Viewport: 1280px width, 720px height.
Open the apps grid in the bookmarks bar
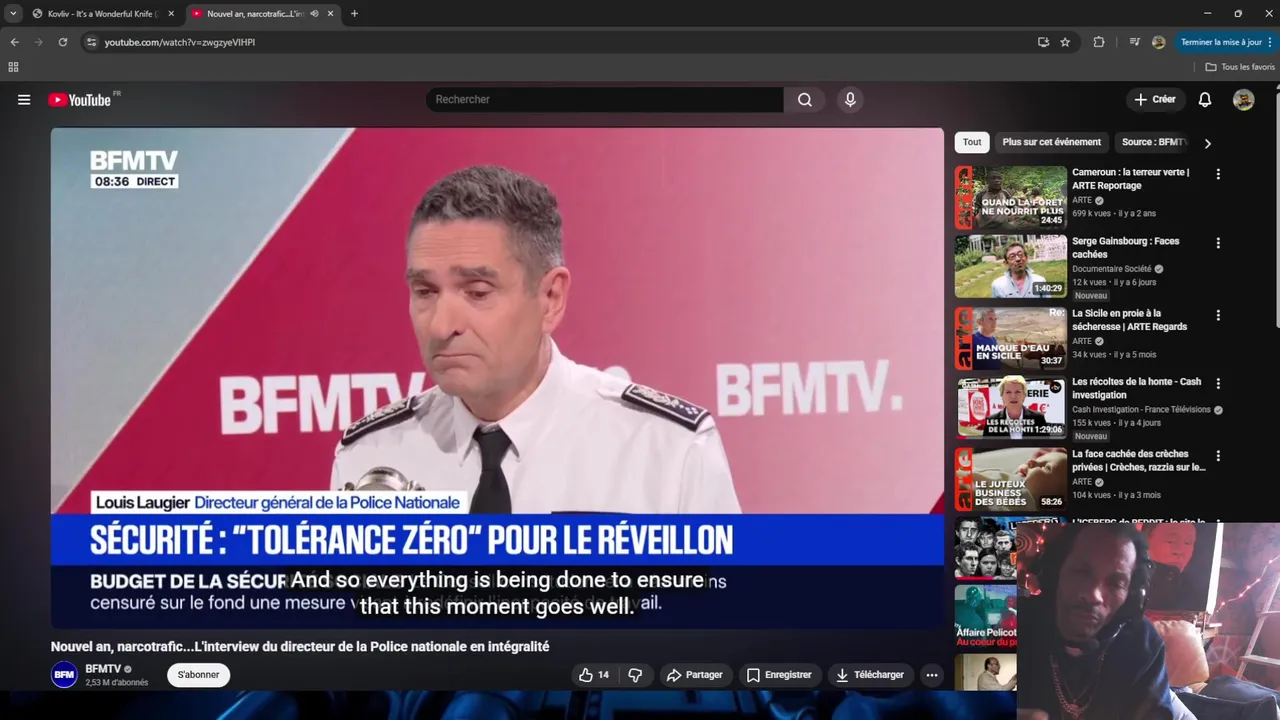point(13,67)
